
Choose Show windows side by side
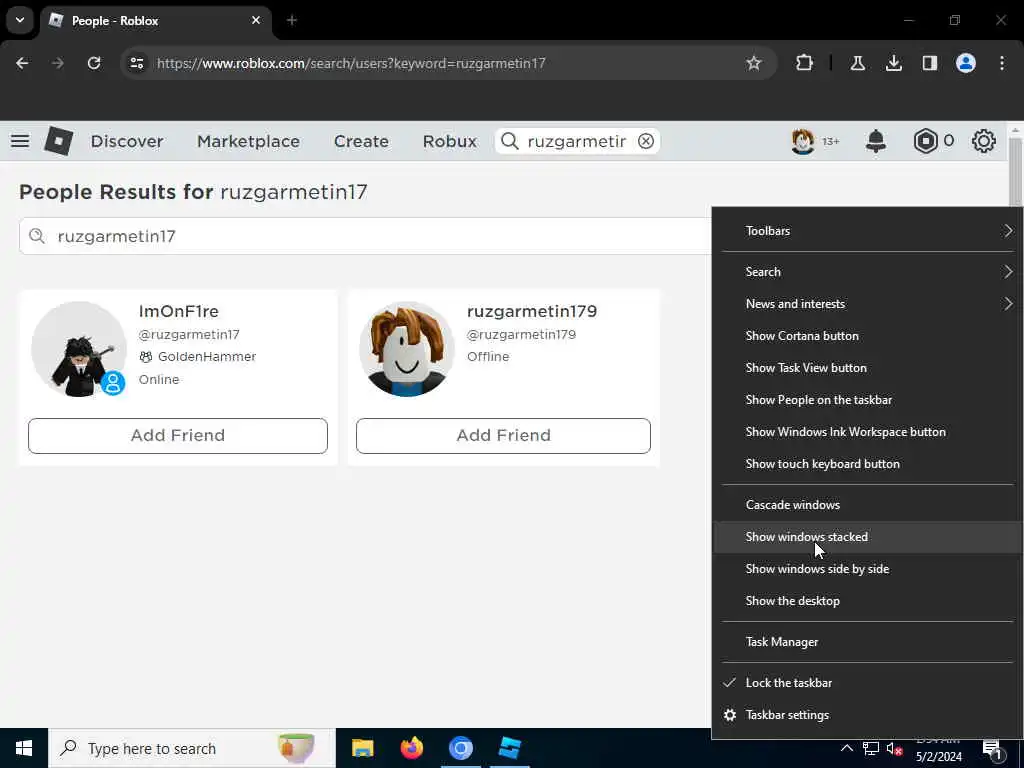(x=868, y=569)
